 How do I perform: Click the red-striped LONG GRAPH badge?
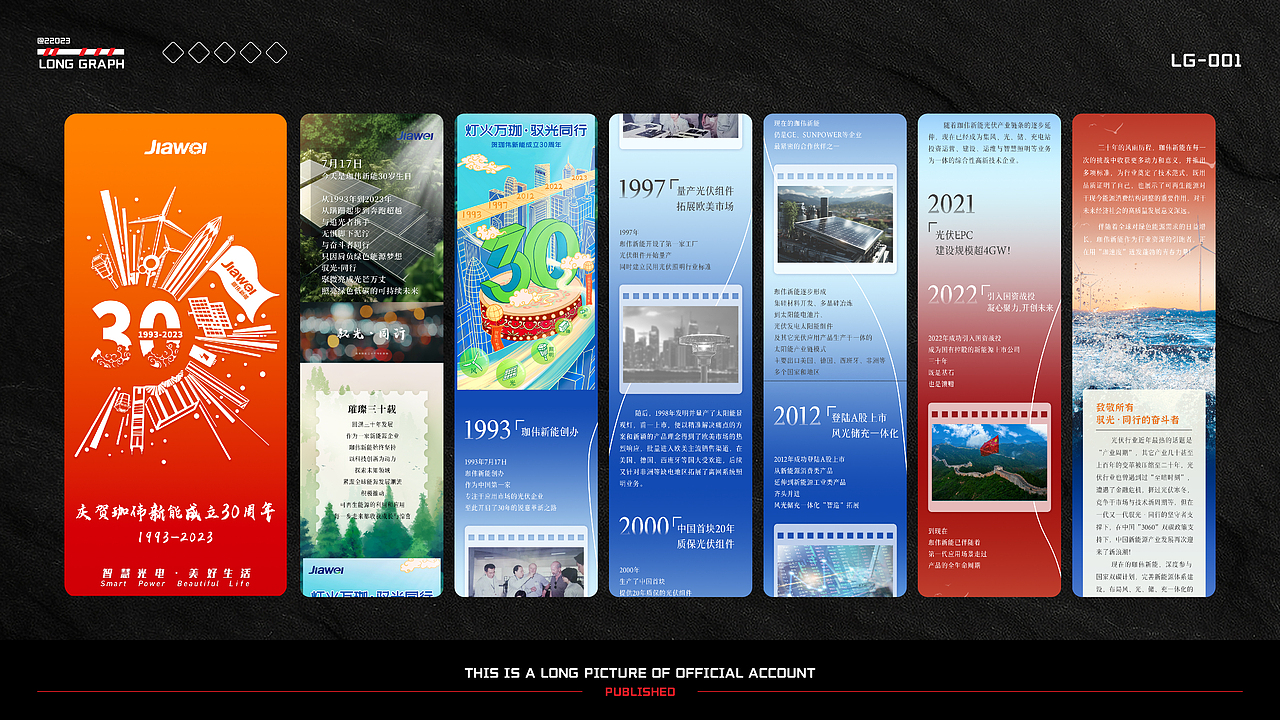click(81, 58)
